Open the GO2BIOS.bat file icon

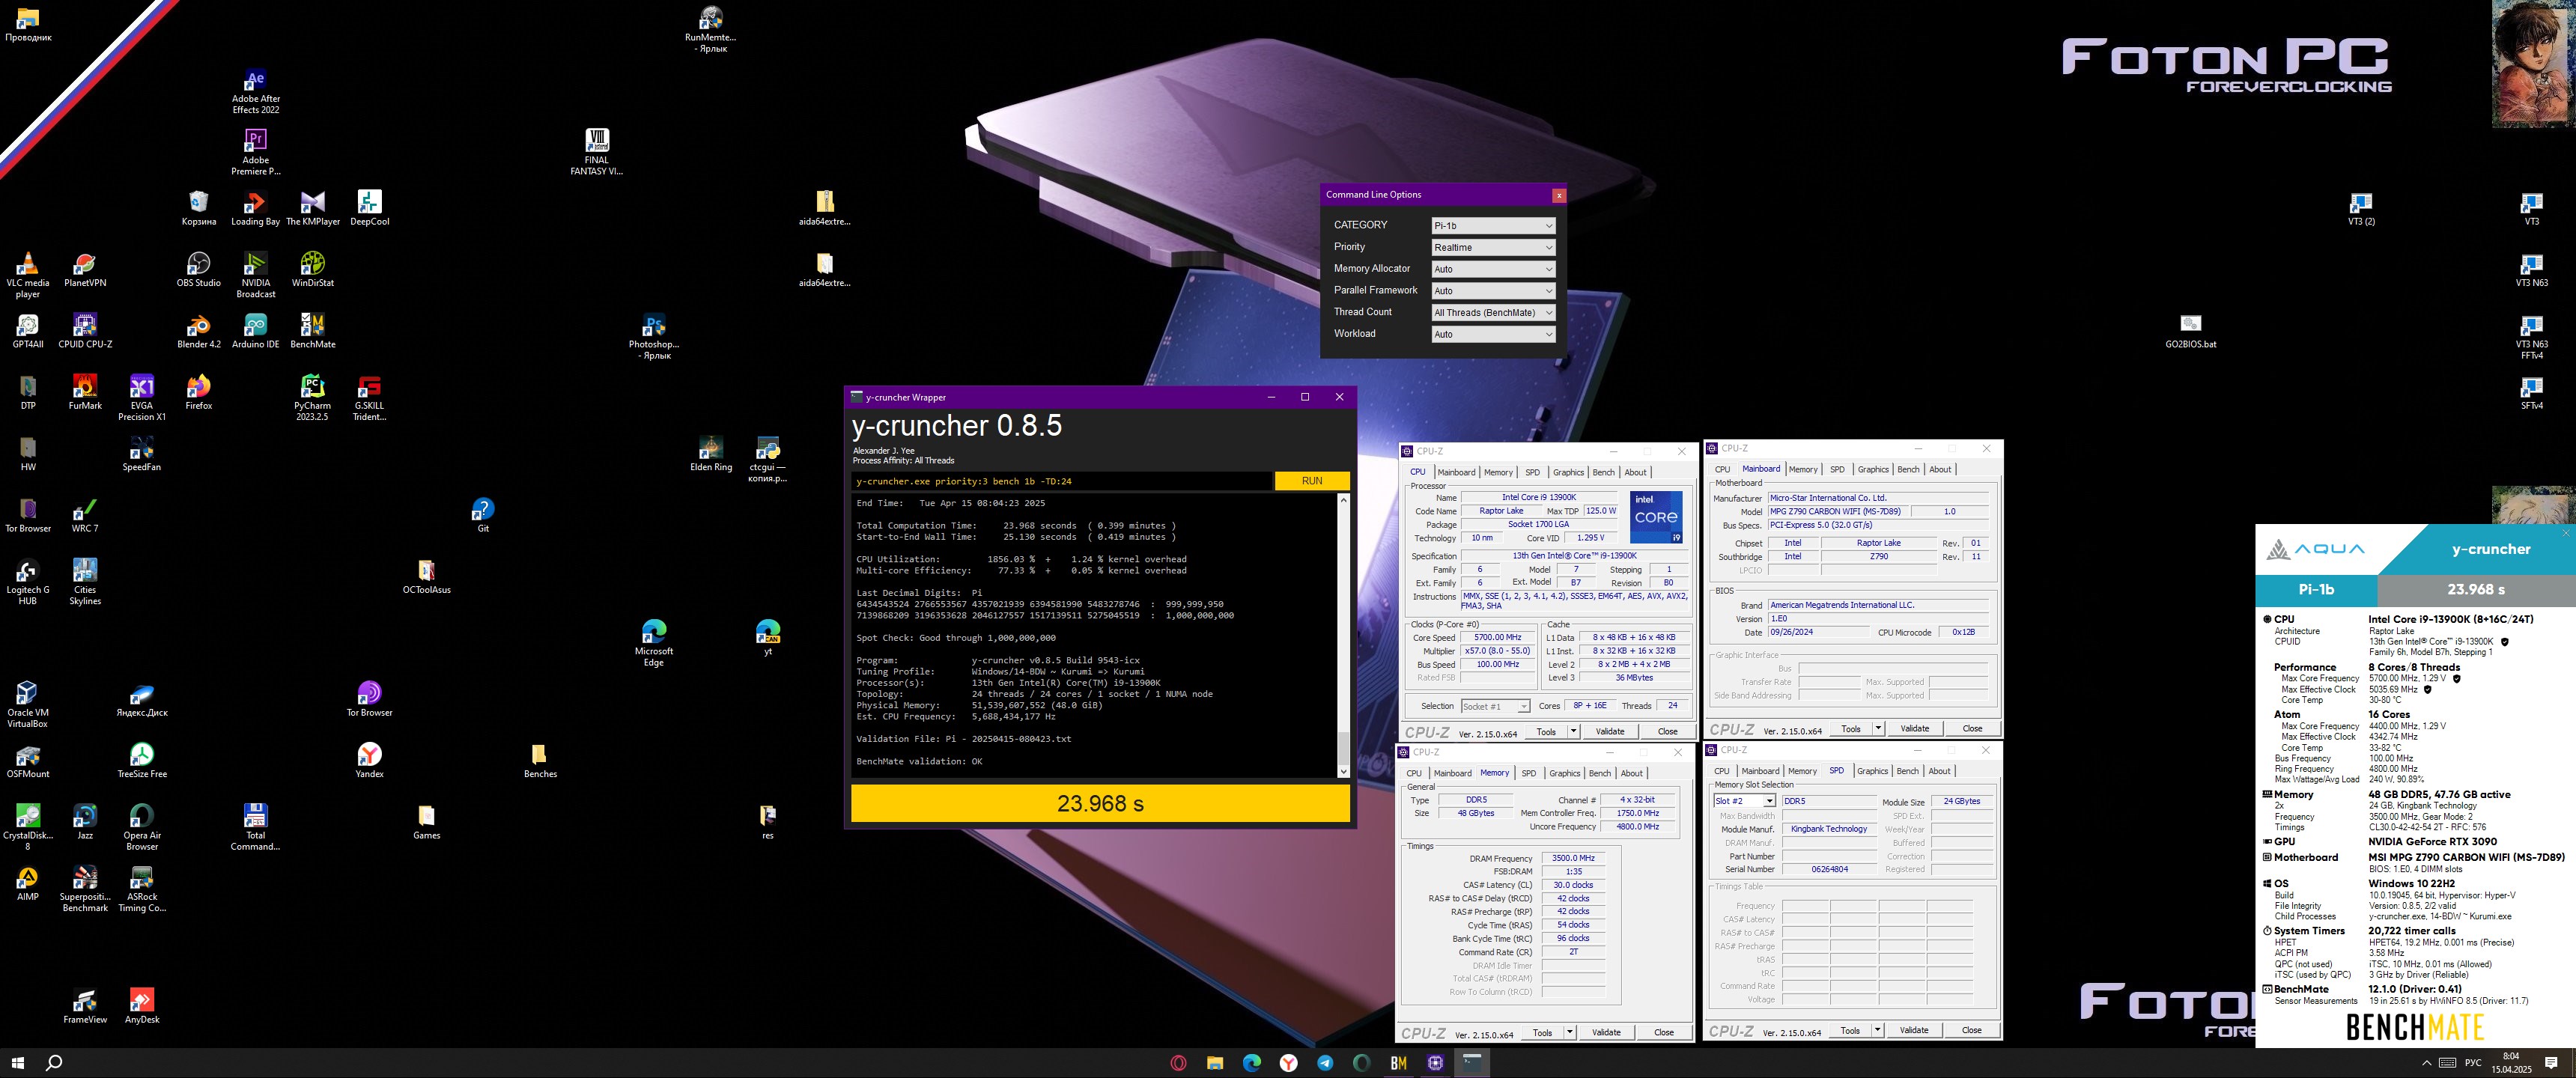[2190, 330]
